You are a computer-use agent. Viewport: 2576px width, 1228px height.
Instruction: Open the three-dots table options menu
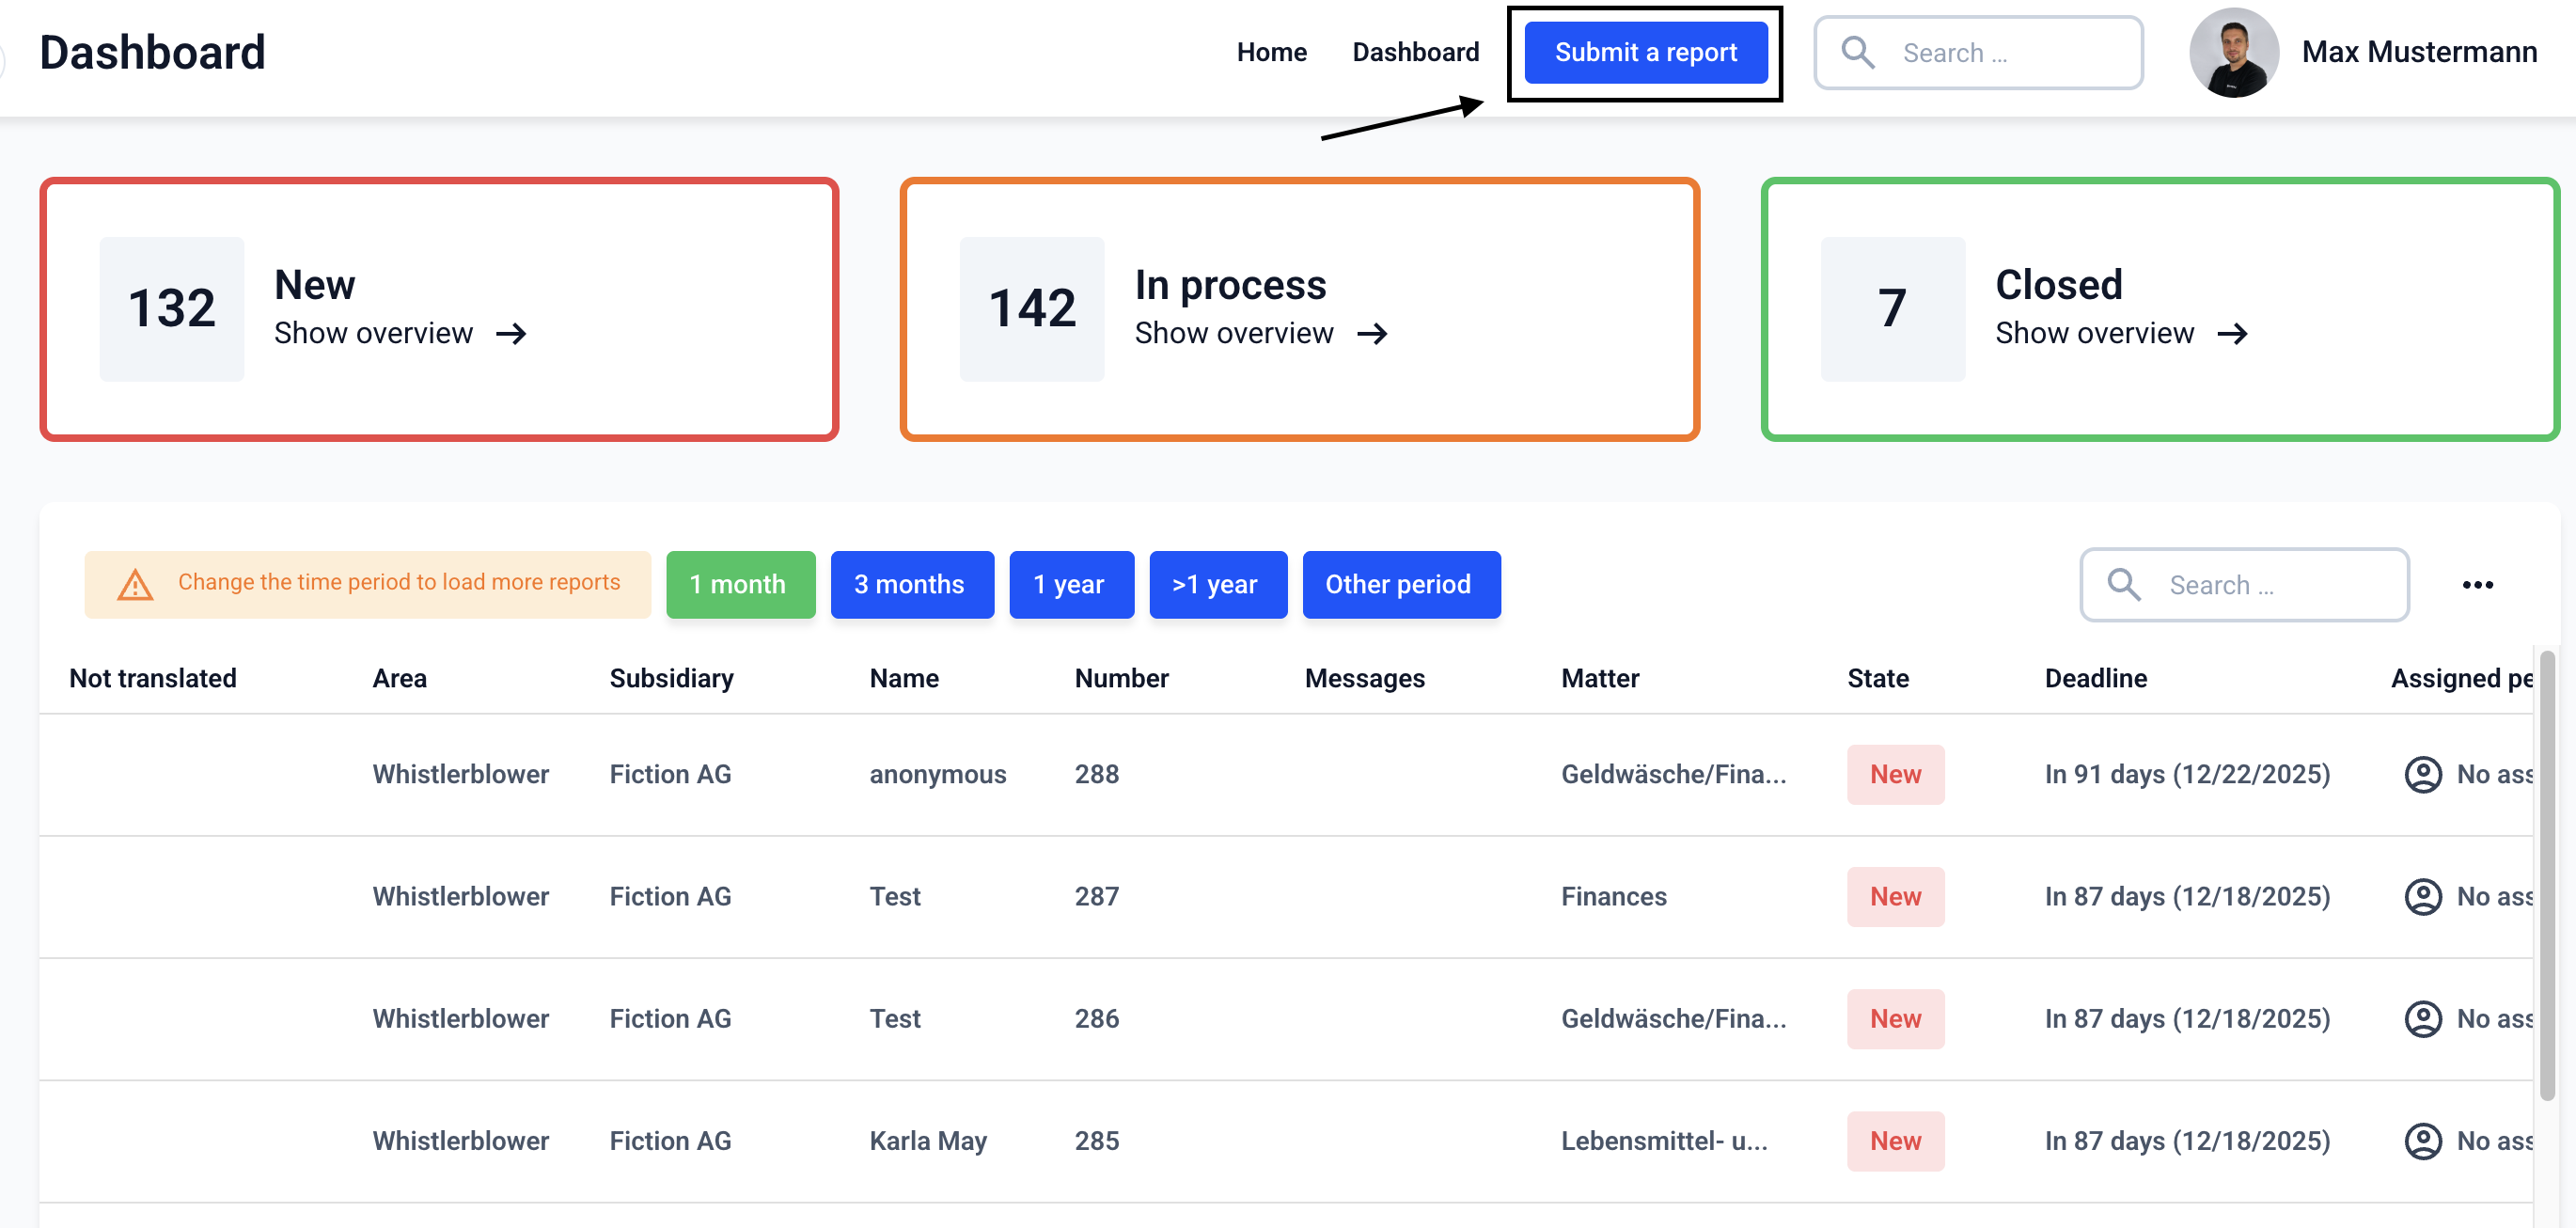(2477, 585)
